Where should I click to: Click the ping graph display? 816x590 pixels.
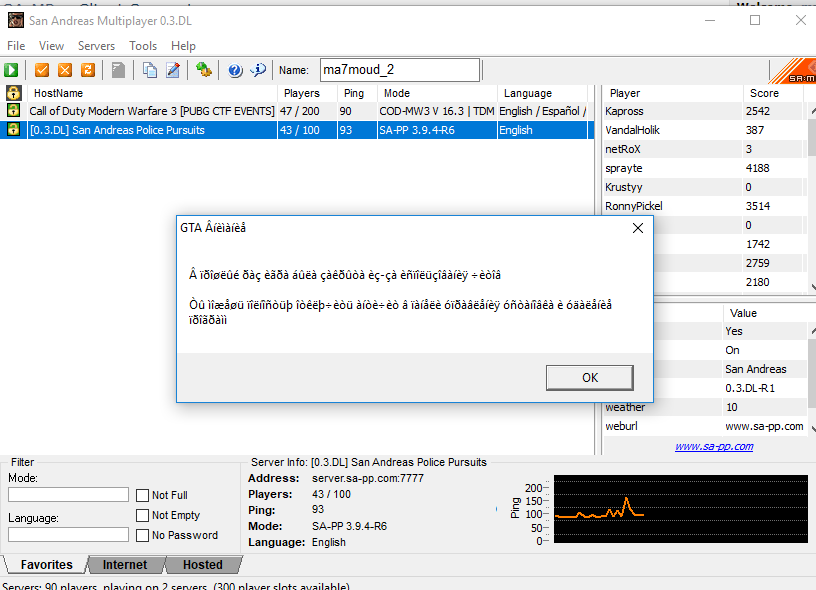(x=681, y=509)
